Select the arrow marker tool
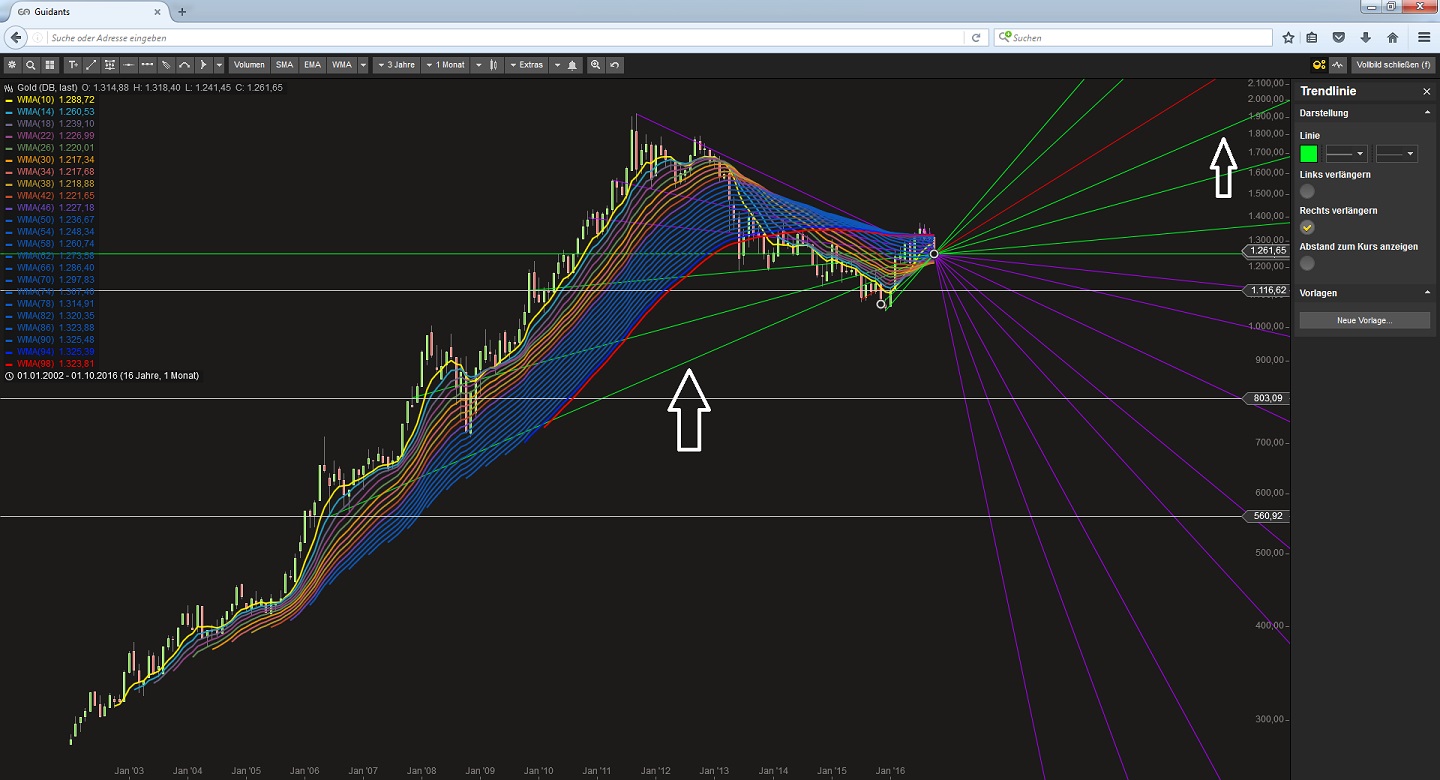Viewport: 1440px width, 780px height. (203, 65)
